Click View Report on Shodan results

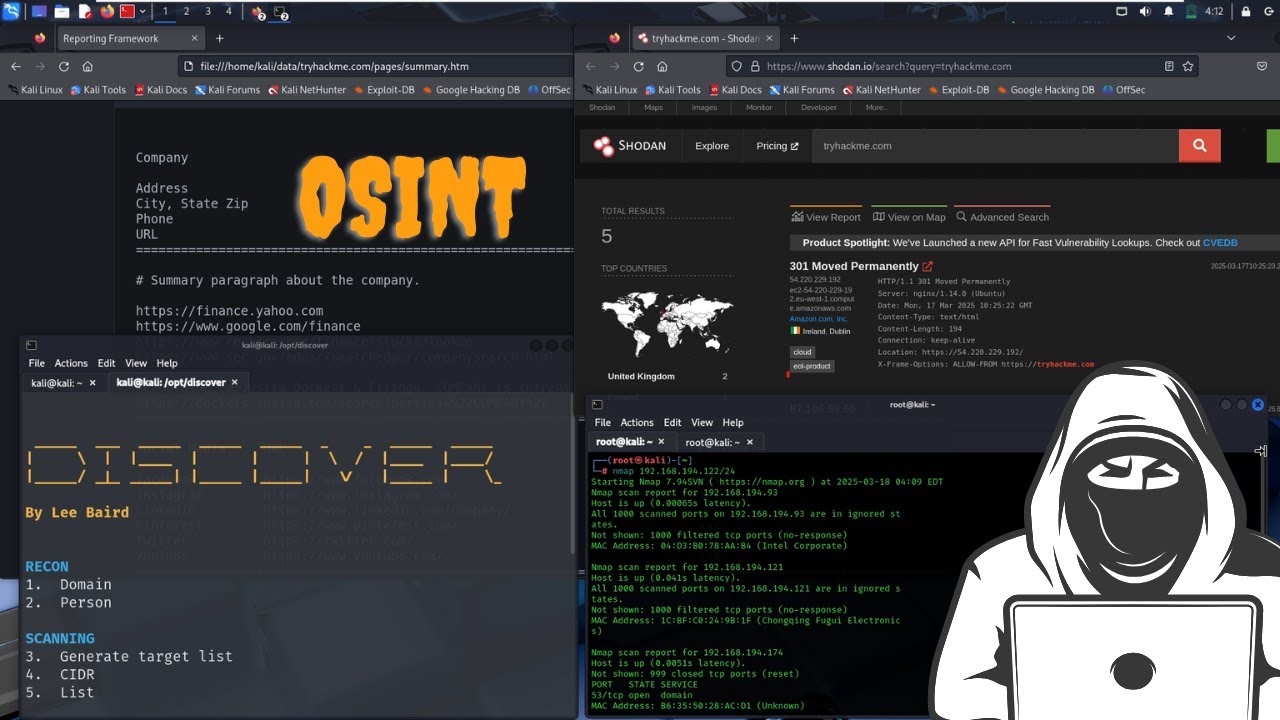[x=826, y=217]
